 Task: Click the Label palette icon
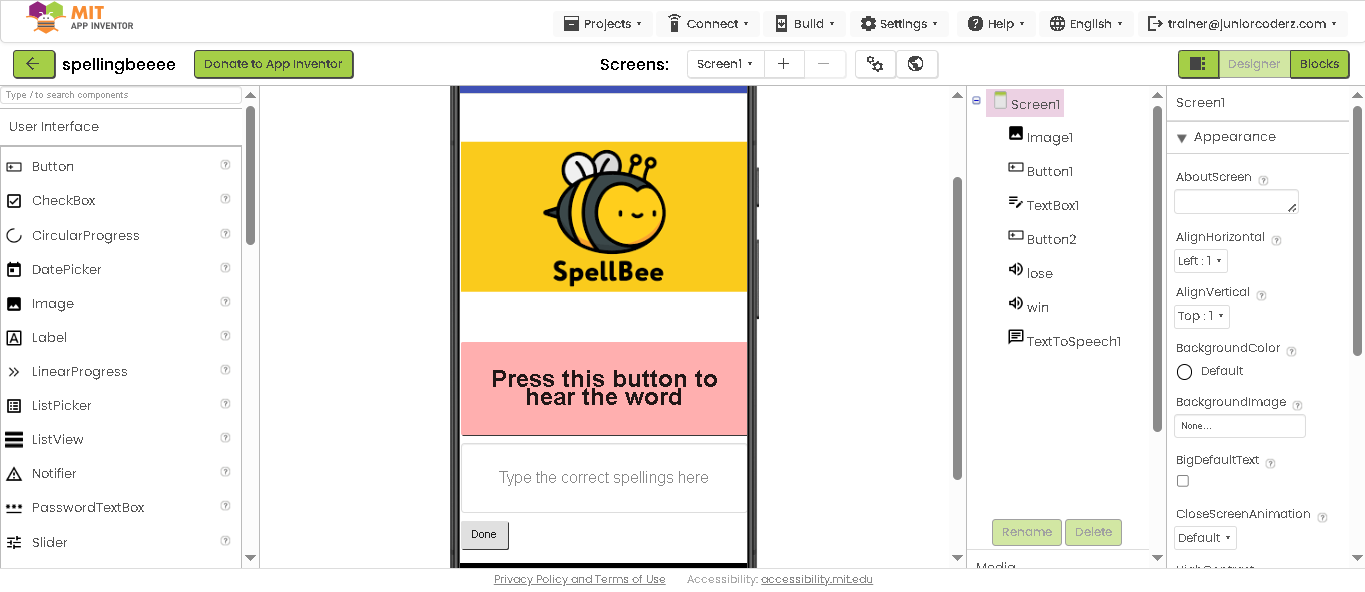point(14,338)
